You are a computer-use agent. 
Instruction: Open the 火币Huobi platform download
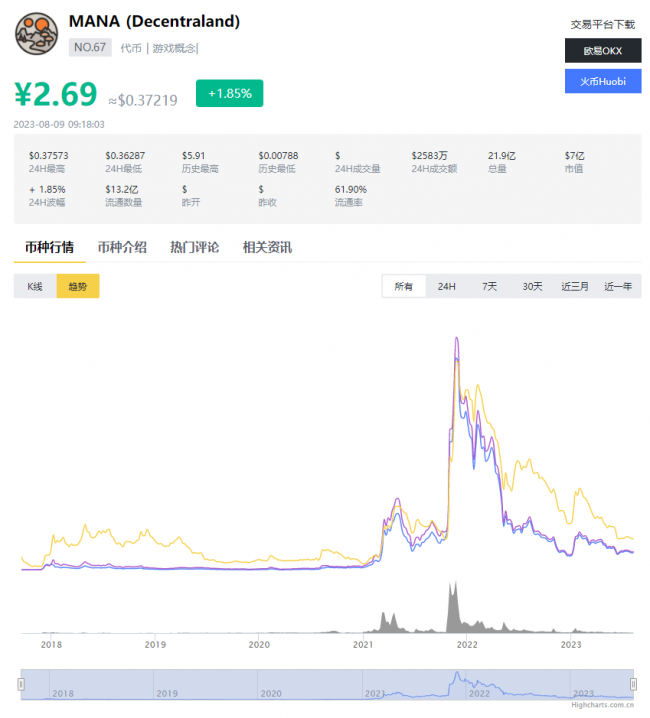pos(603,82)
